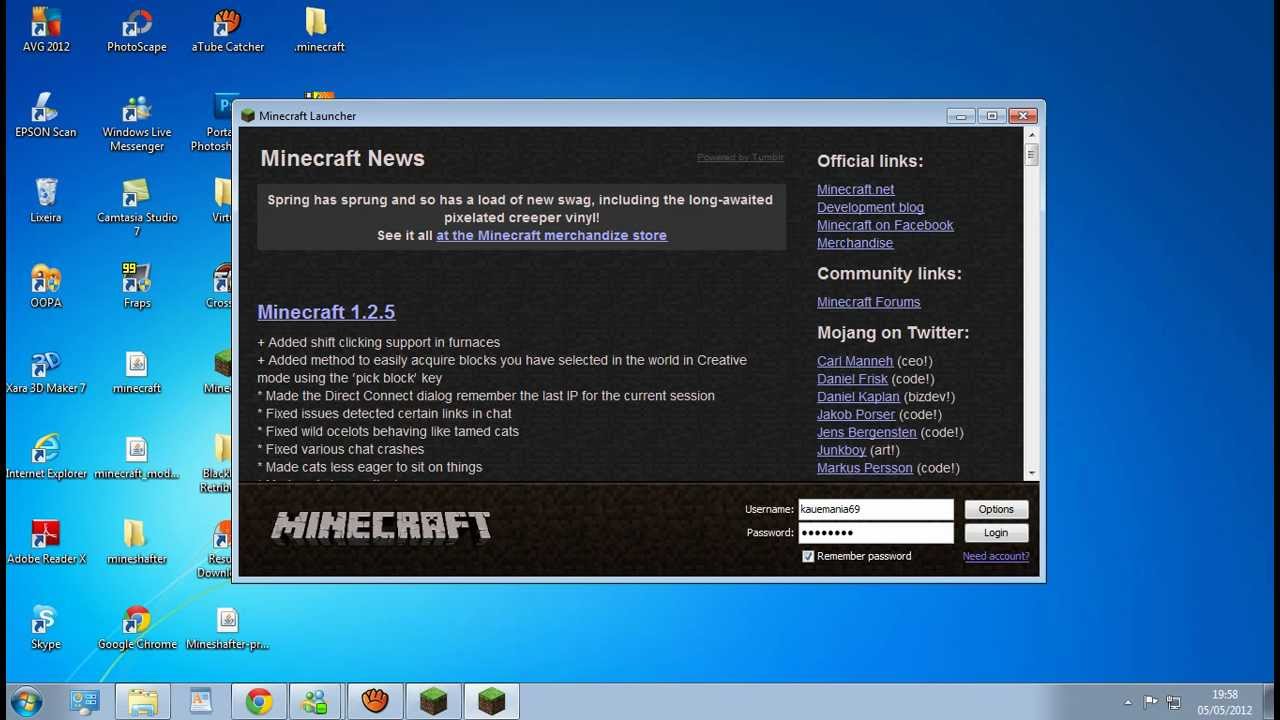The height and width of the screenshot is (720, 1280).
Task: Select the desktop file named minecraft
Action: pyautogui.click(x=137, y=371)
